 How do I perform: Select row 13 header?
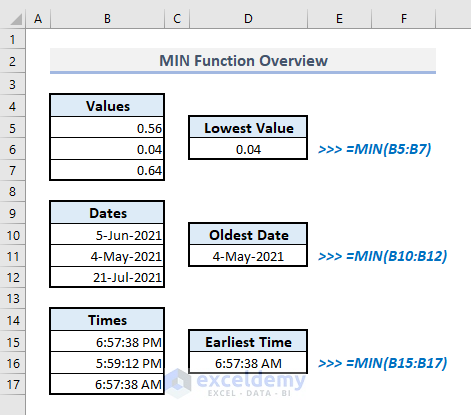click(13, 298)
